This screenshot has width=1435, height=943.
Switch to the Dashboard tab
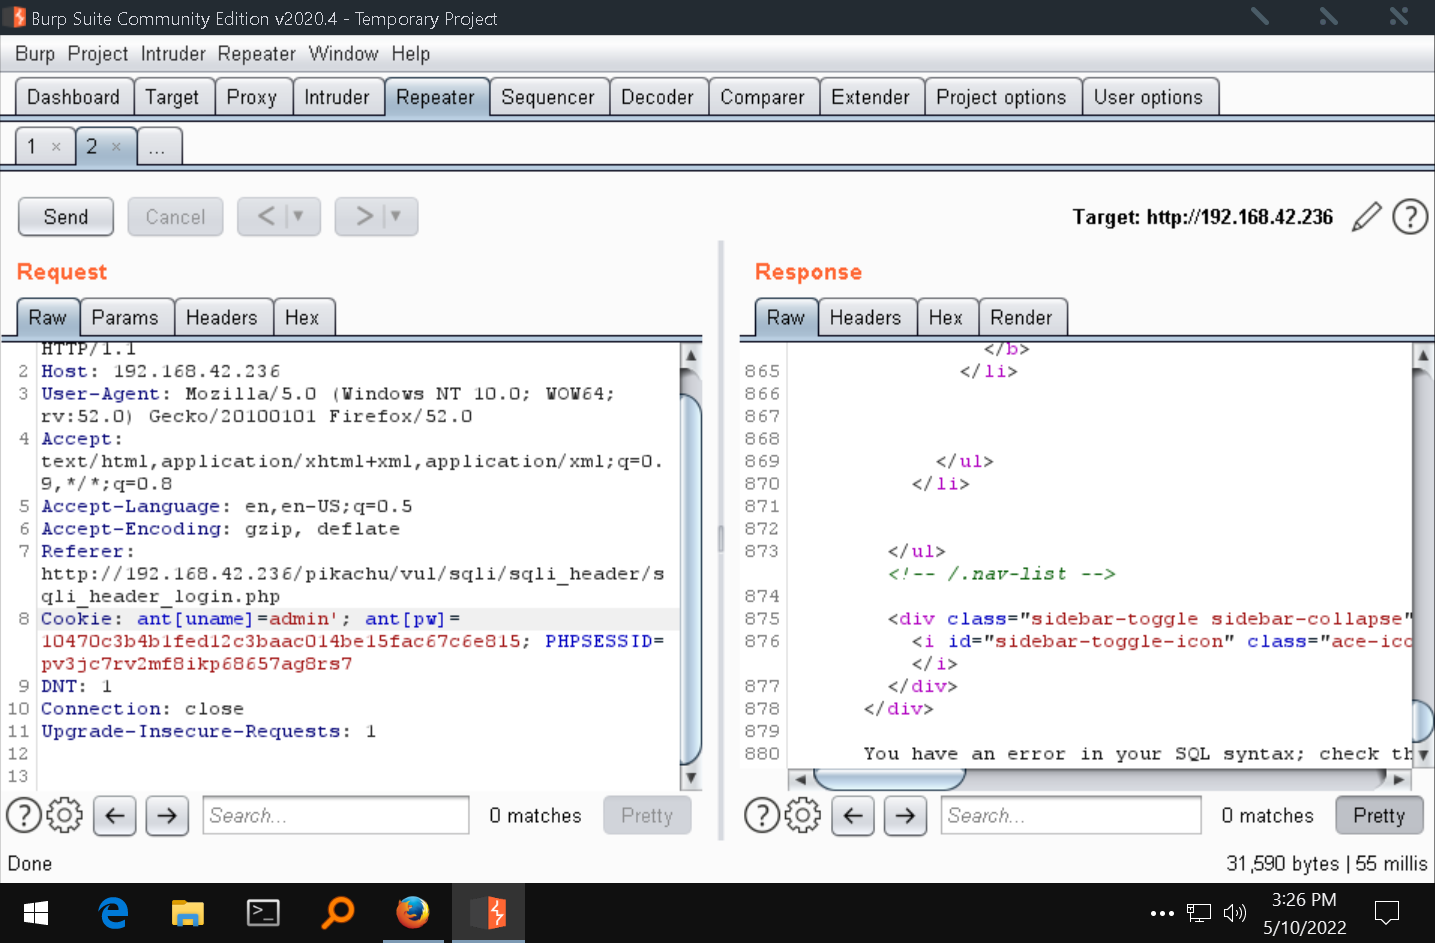(x=74, y=97)
